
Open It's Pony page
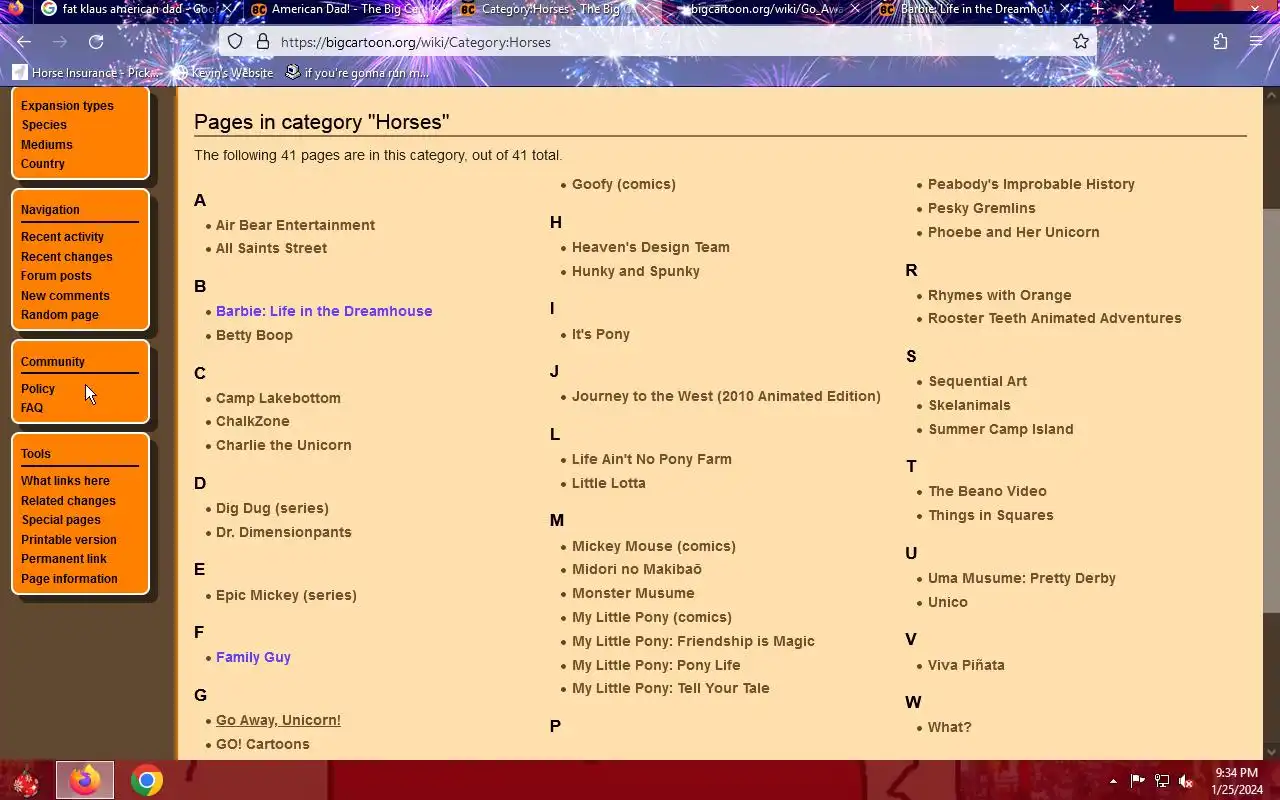pos(600,334)
